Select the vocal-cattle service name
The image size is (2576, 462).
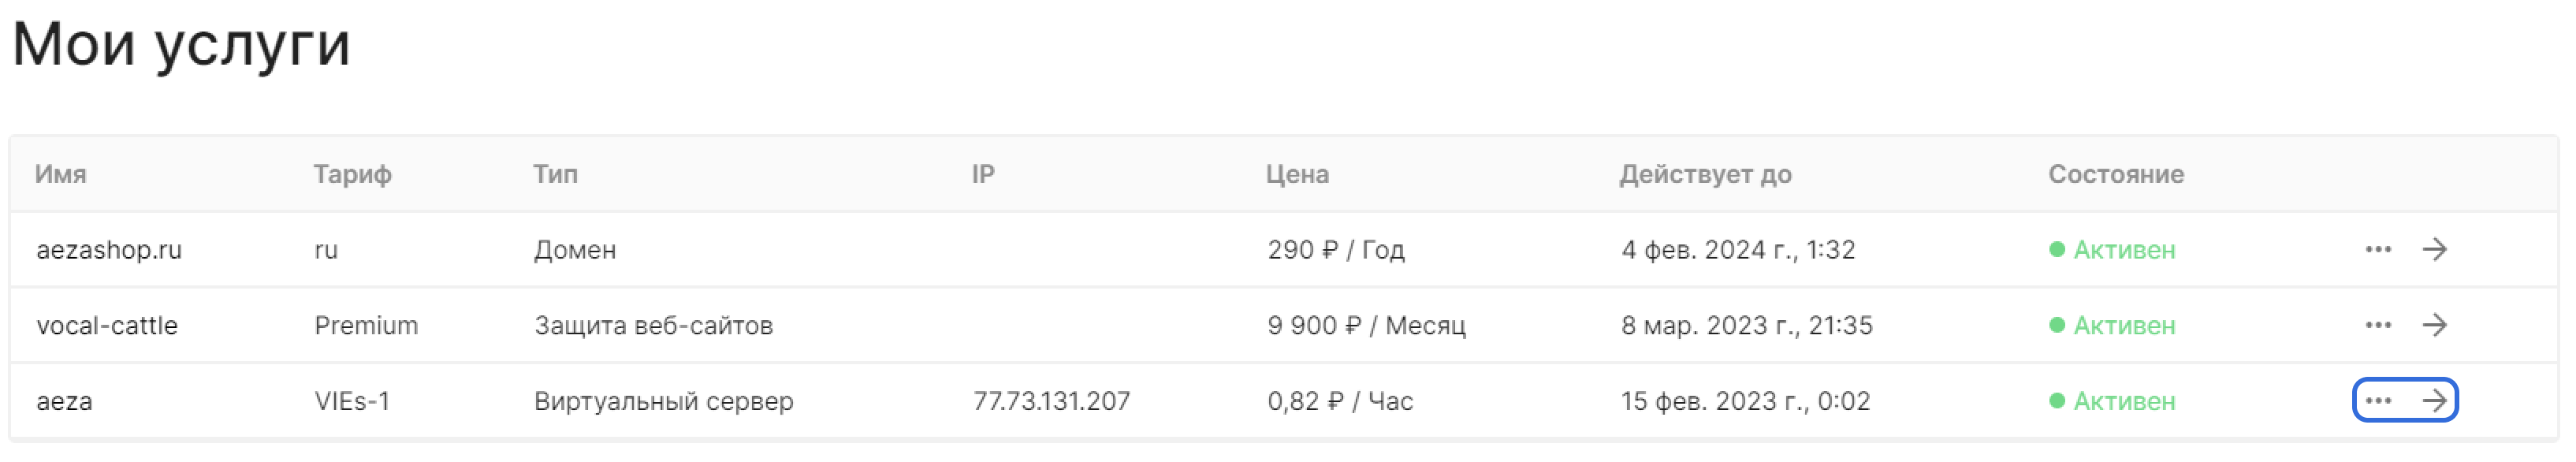[107, 325]
